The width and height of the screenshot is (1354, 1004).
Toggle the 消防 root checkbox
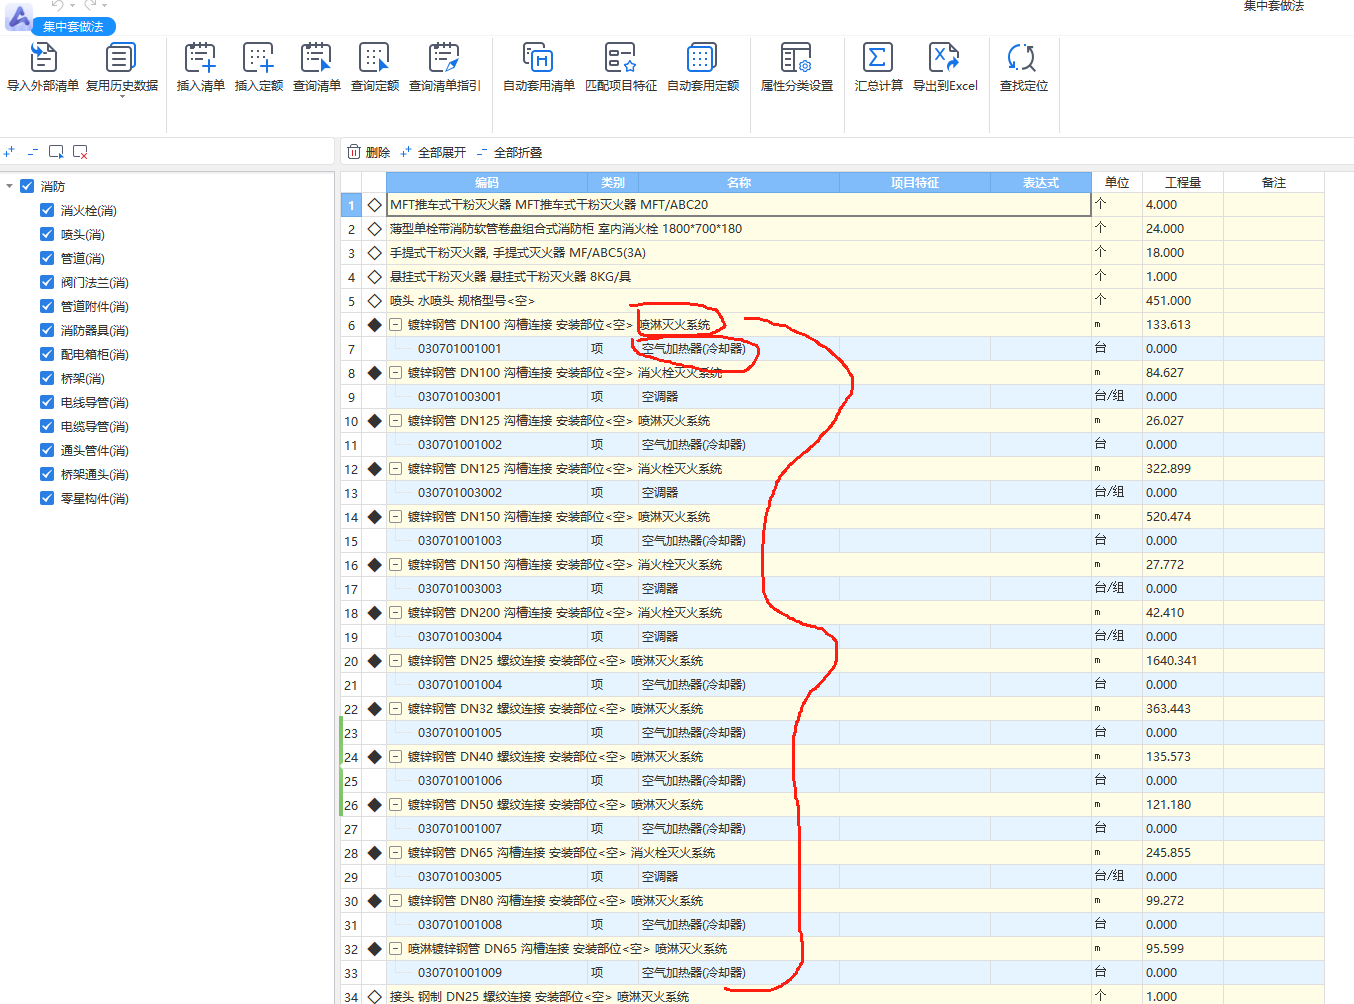[x=27, y=186]
